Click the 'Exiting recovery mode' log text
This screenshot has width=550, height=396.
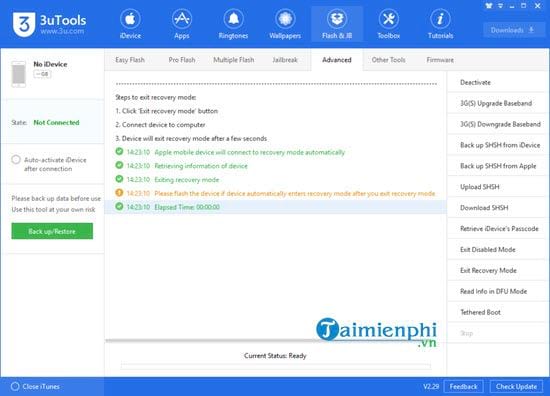[x=187, y=180]
